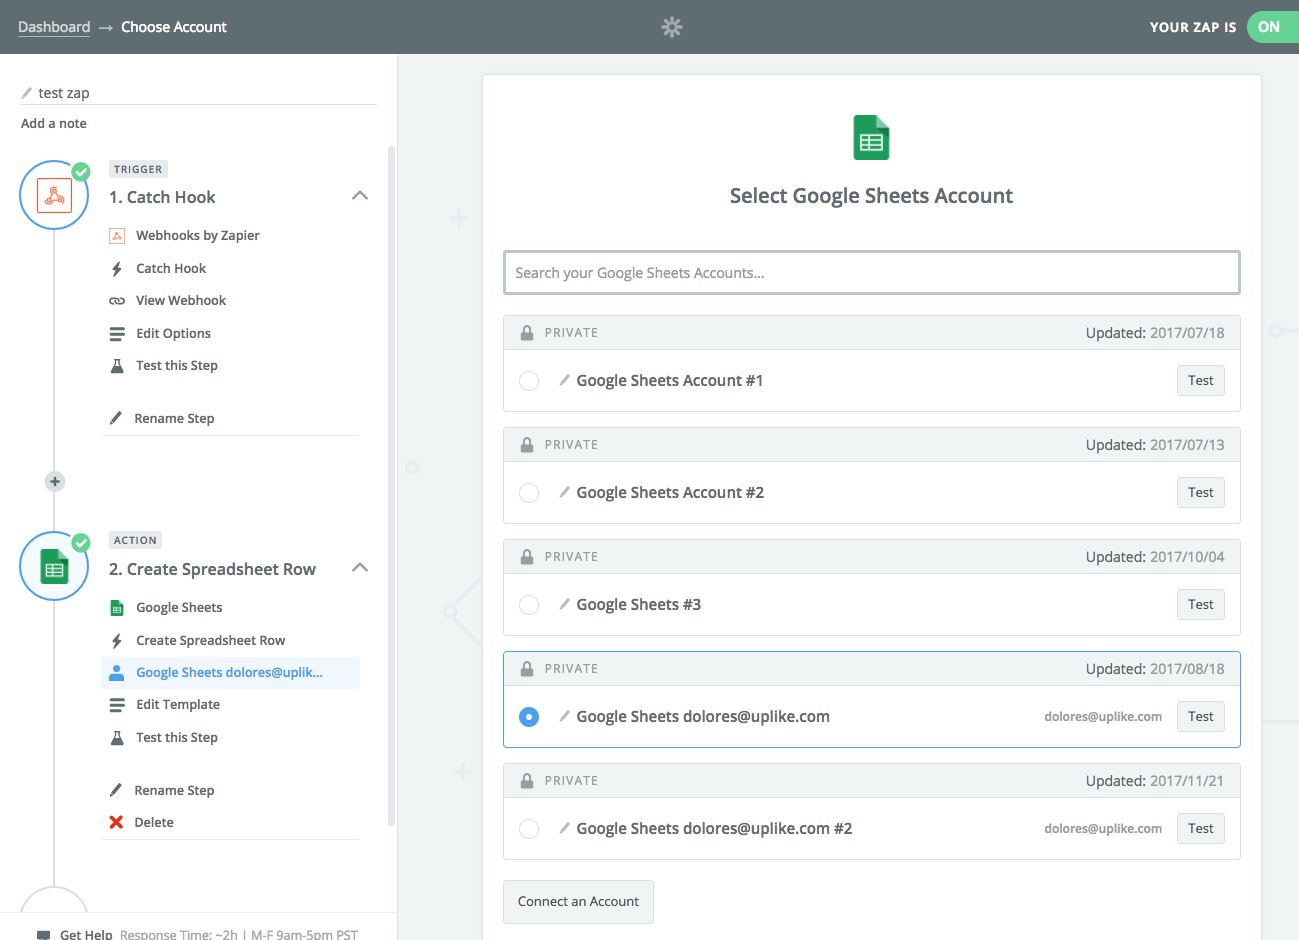
Task: Click the large Google Sheets logo above the title
Action: pyautogui.click(x=871, y=138)
